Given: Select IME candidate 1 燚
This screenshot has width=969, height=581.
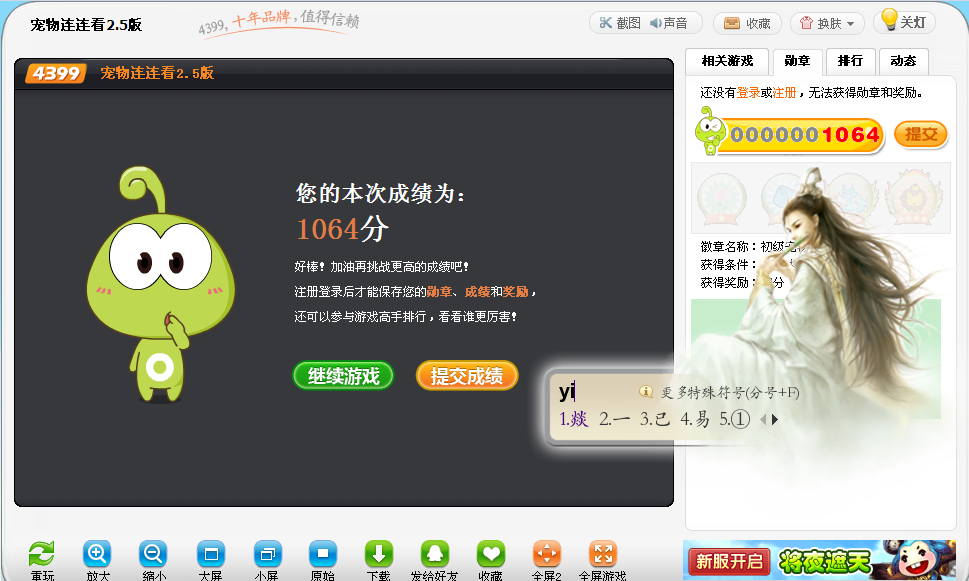Looking at the screenshot, I should pos(573,419).
